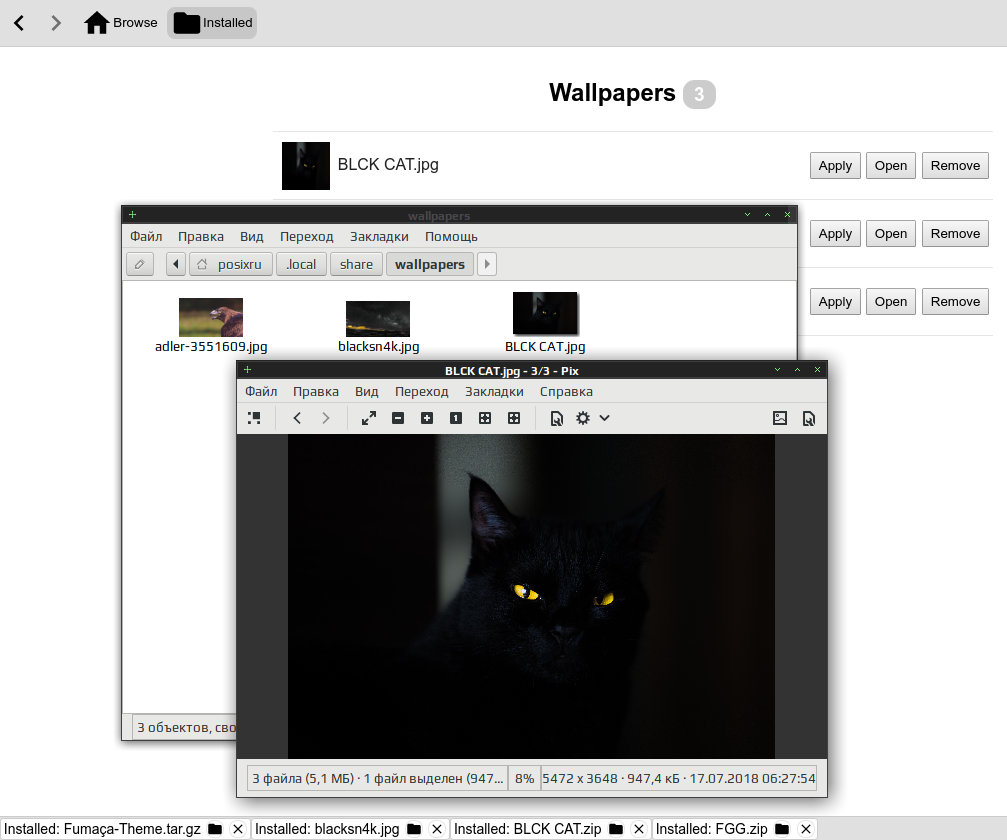1007x840 pixels.
Task: Click the right zoom-to-fit icon in Pix
Action: [x=514, y=418]
